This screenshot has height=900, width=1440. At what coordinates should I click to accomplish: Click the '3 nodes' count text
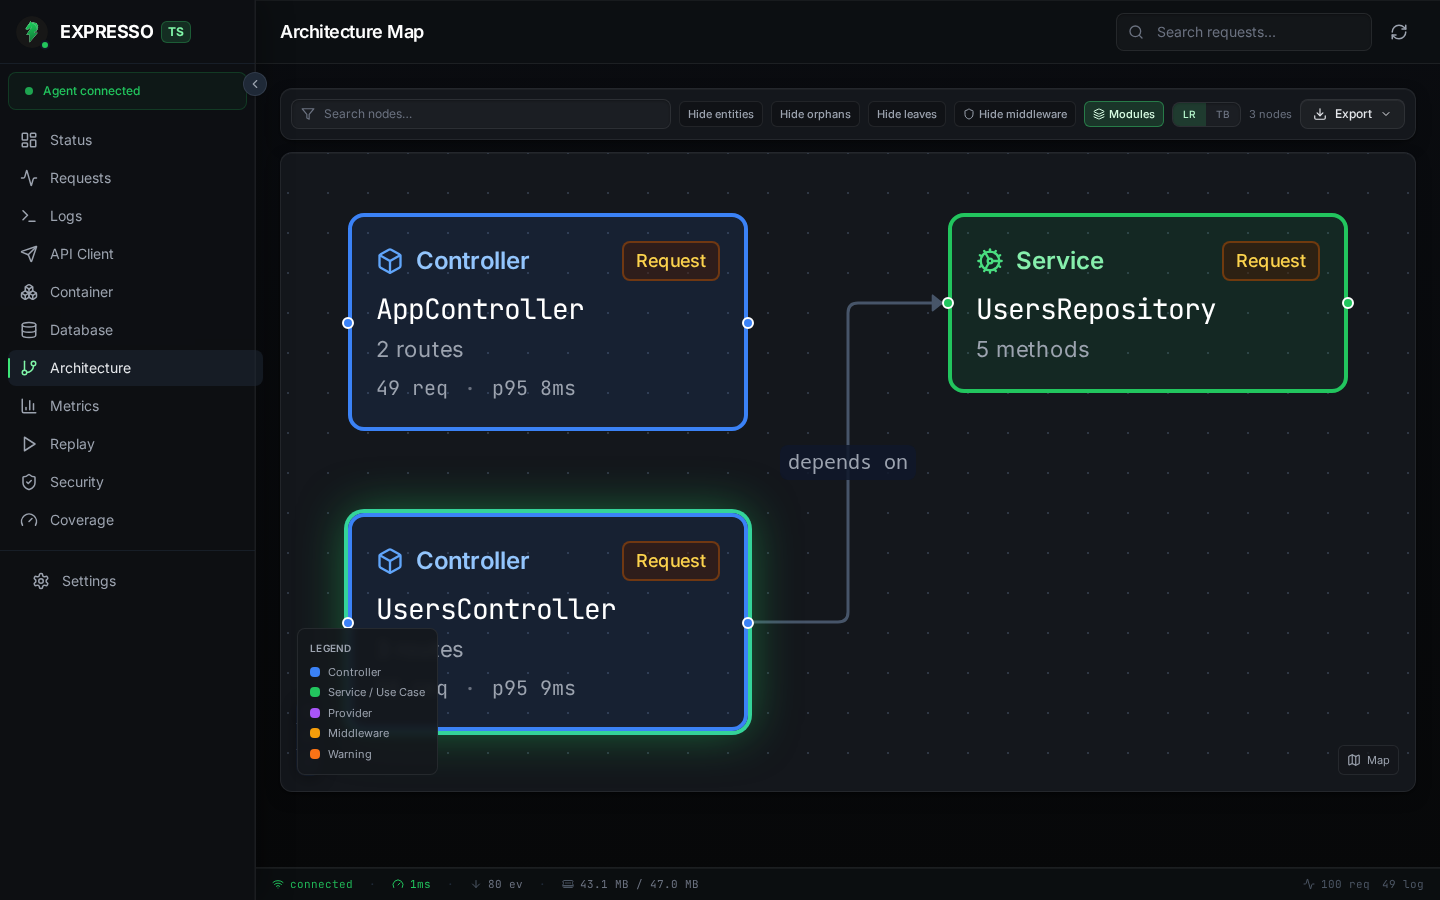[x=1270, y=114]
